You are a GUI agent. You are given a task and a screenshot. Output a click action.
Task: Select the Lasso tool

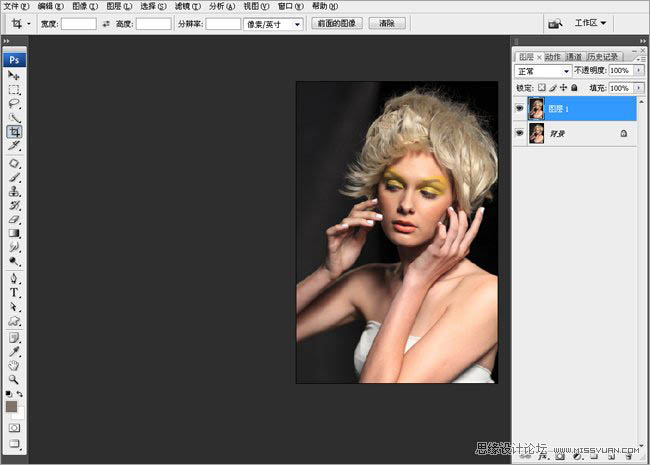pyautogui.click(x=14, y=103)
